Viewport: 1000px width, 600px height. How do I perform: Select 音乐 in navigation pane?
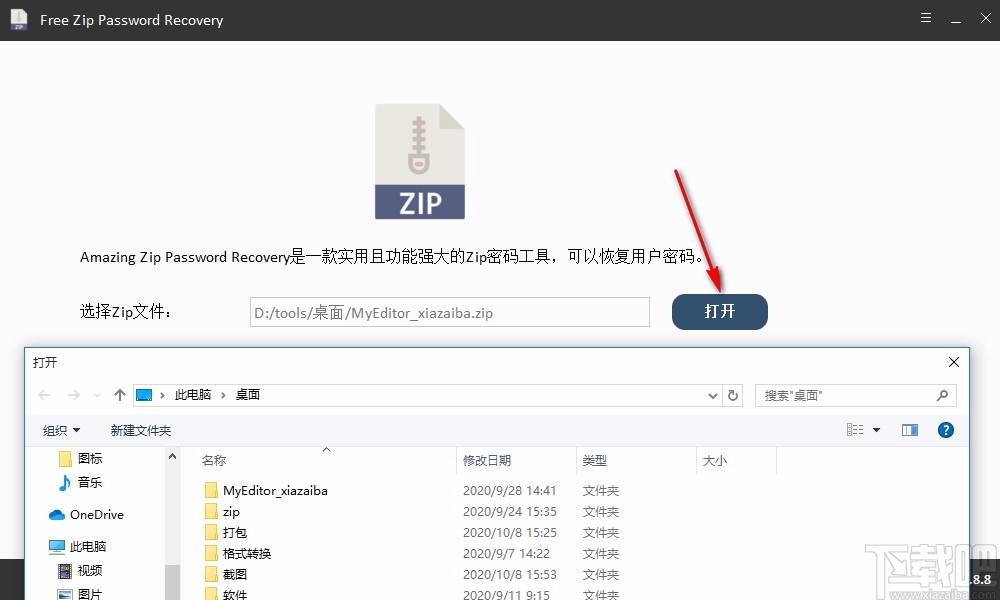[89, 483]
